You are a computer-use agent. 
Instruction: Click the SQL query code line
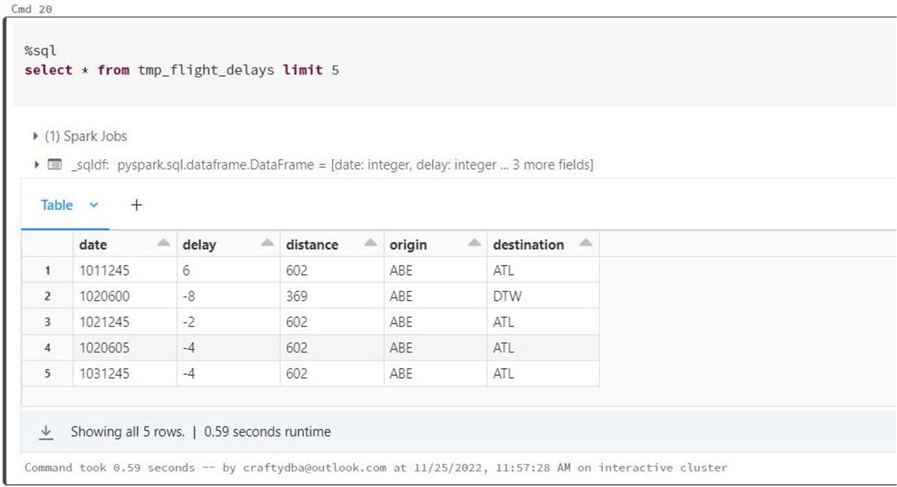[x=181, y=70]
